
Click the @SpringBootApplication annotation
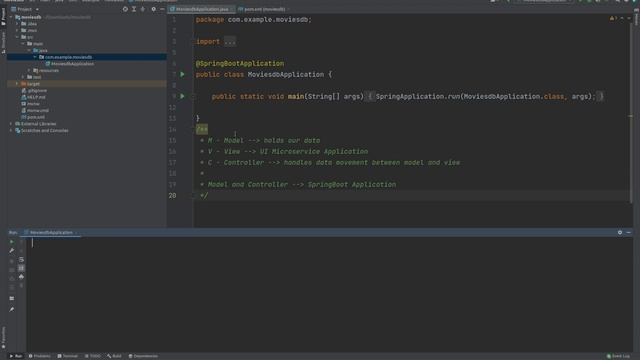click(x=240, y=64)
